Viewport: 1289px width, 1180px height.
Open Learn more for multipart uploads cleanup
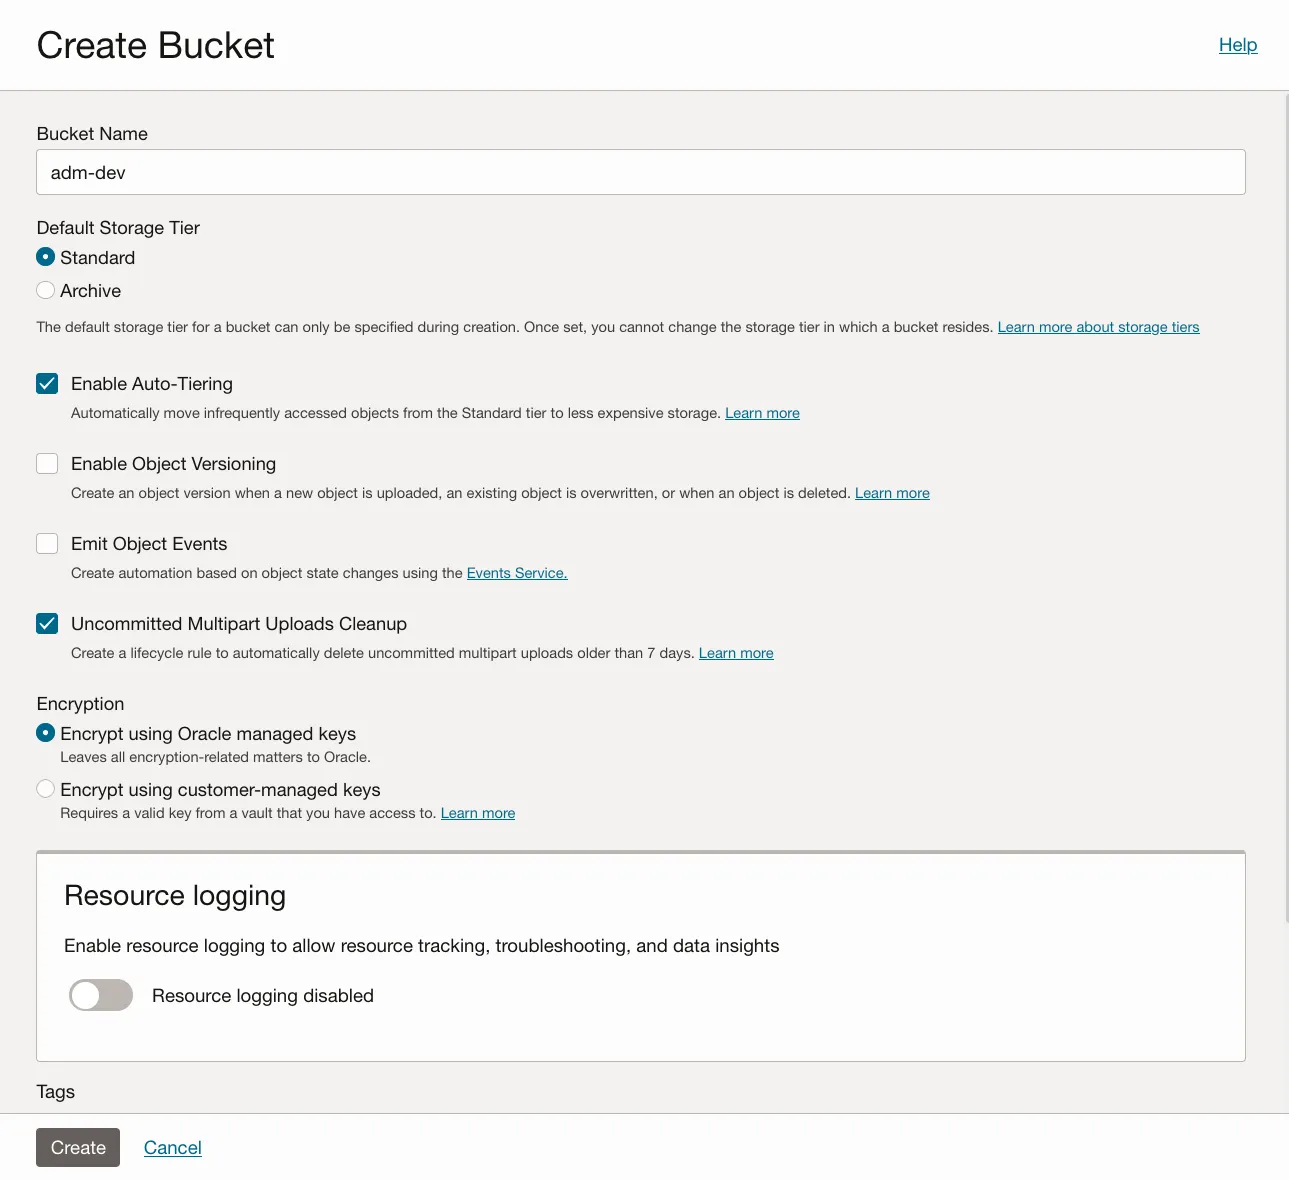pos(736,653)
